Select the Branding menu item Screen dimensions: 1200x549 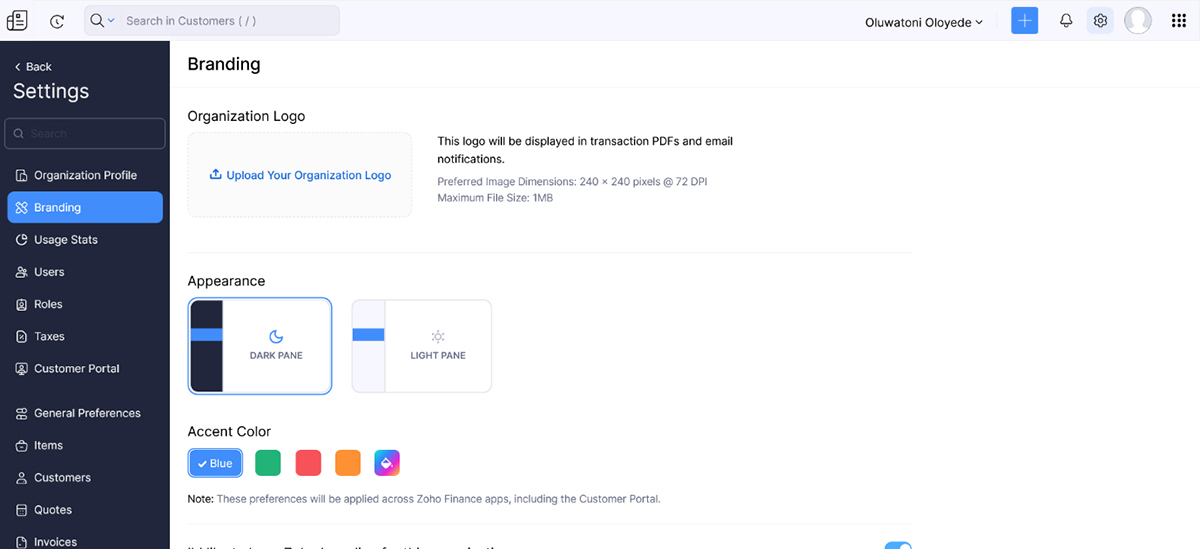tap(85, 207)
